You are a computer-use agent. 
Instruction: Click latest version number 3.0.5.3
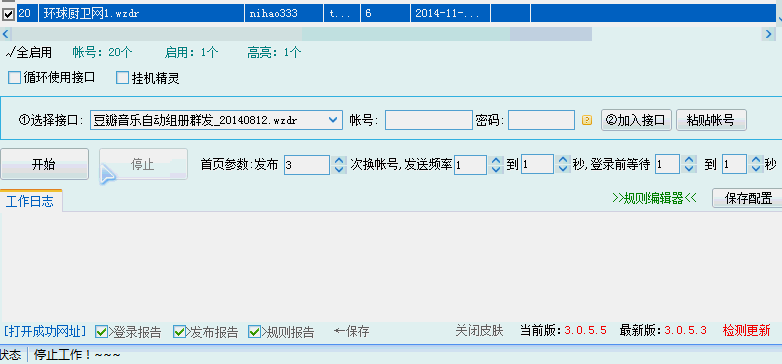[686, 331]
